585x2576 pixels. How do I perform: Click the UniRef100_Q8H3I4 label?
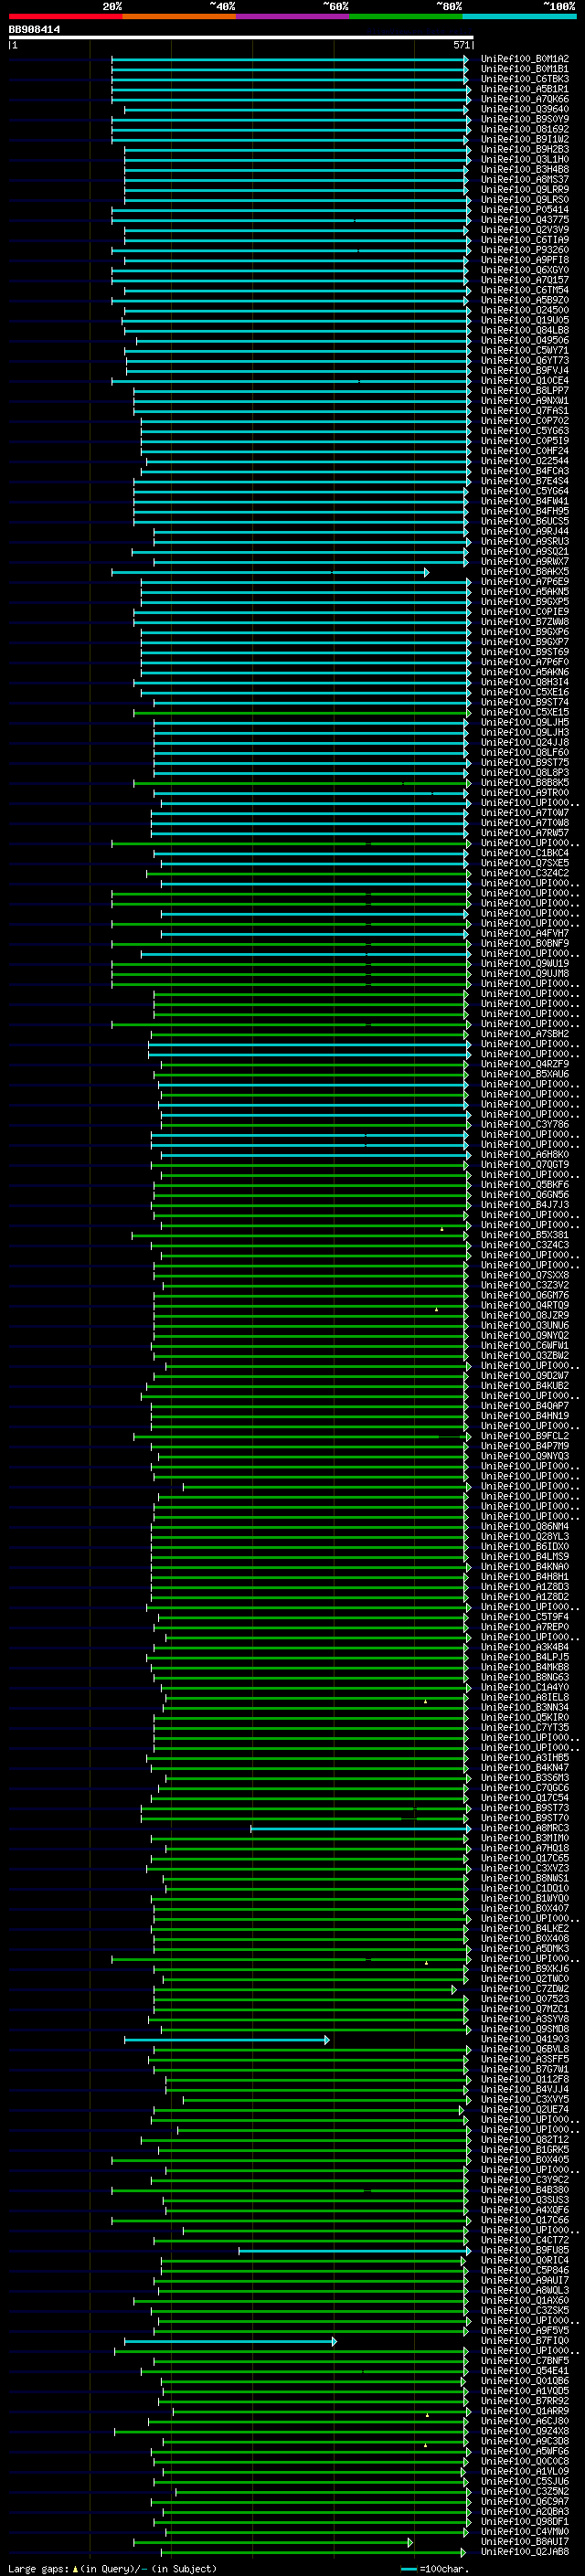[525, 682]
